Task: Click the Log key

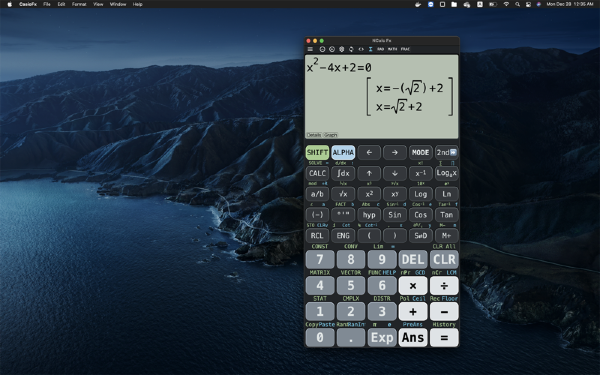Action: [x=421, y=194]
